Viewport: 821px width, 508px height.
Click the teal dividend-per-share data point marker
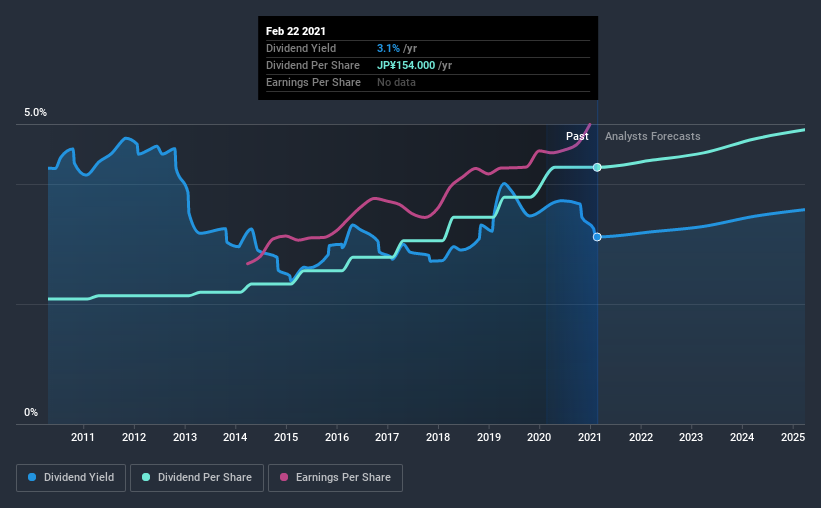(597, 167)
